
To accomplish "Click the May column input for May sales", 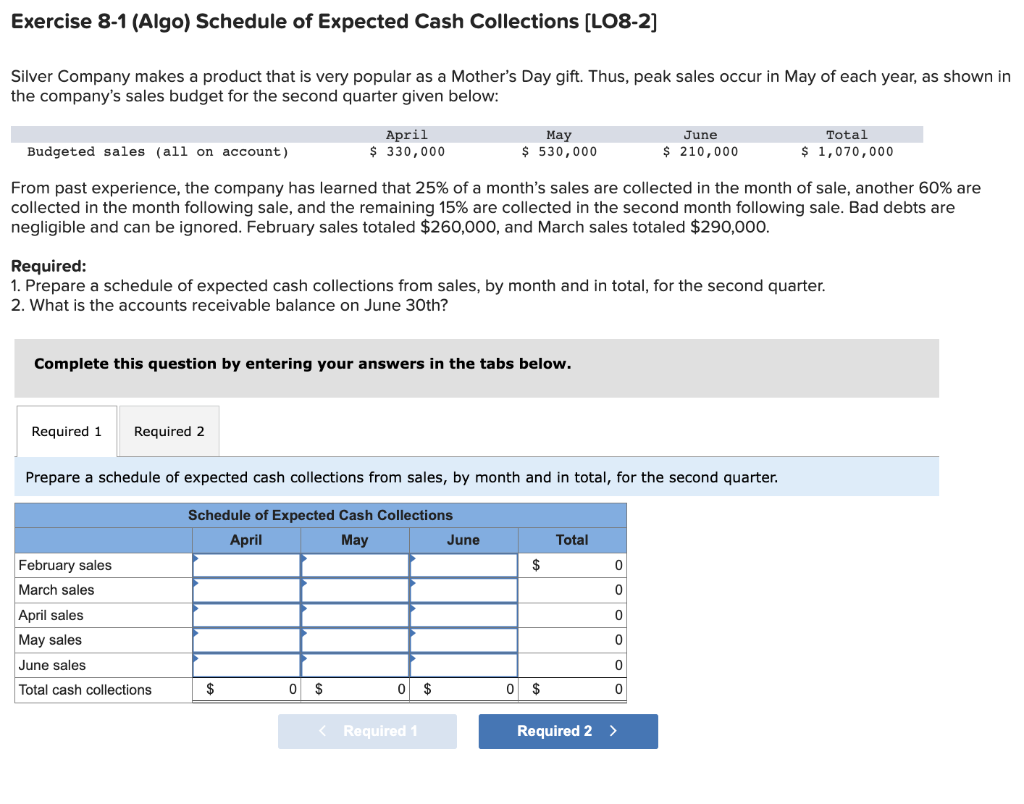I will pyautogui.click(x=355, y=640).
